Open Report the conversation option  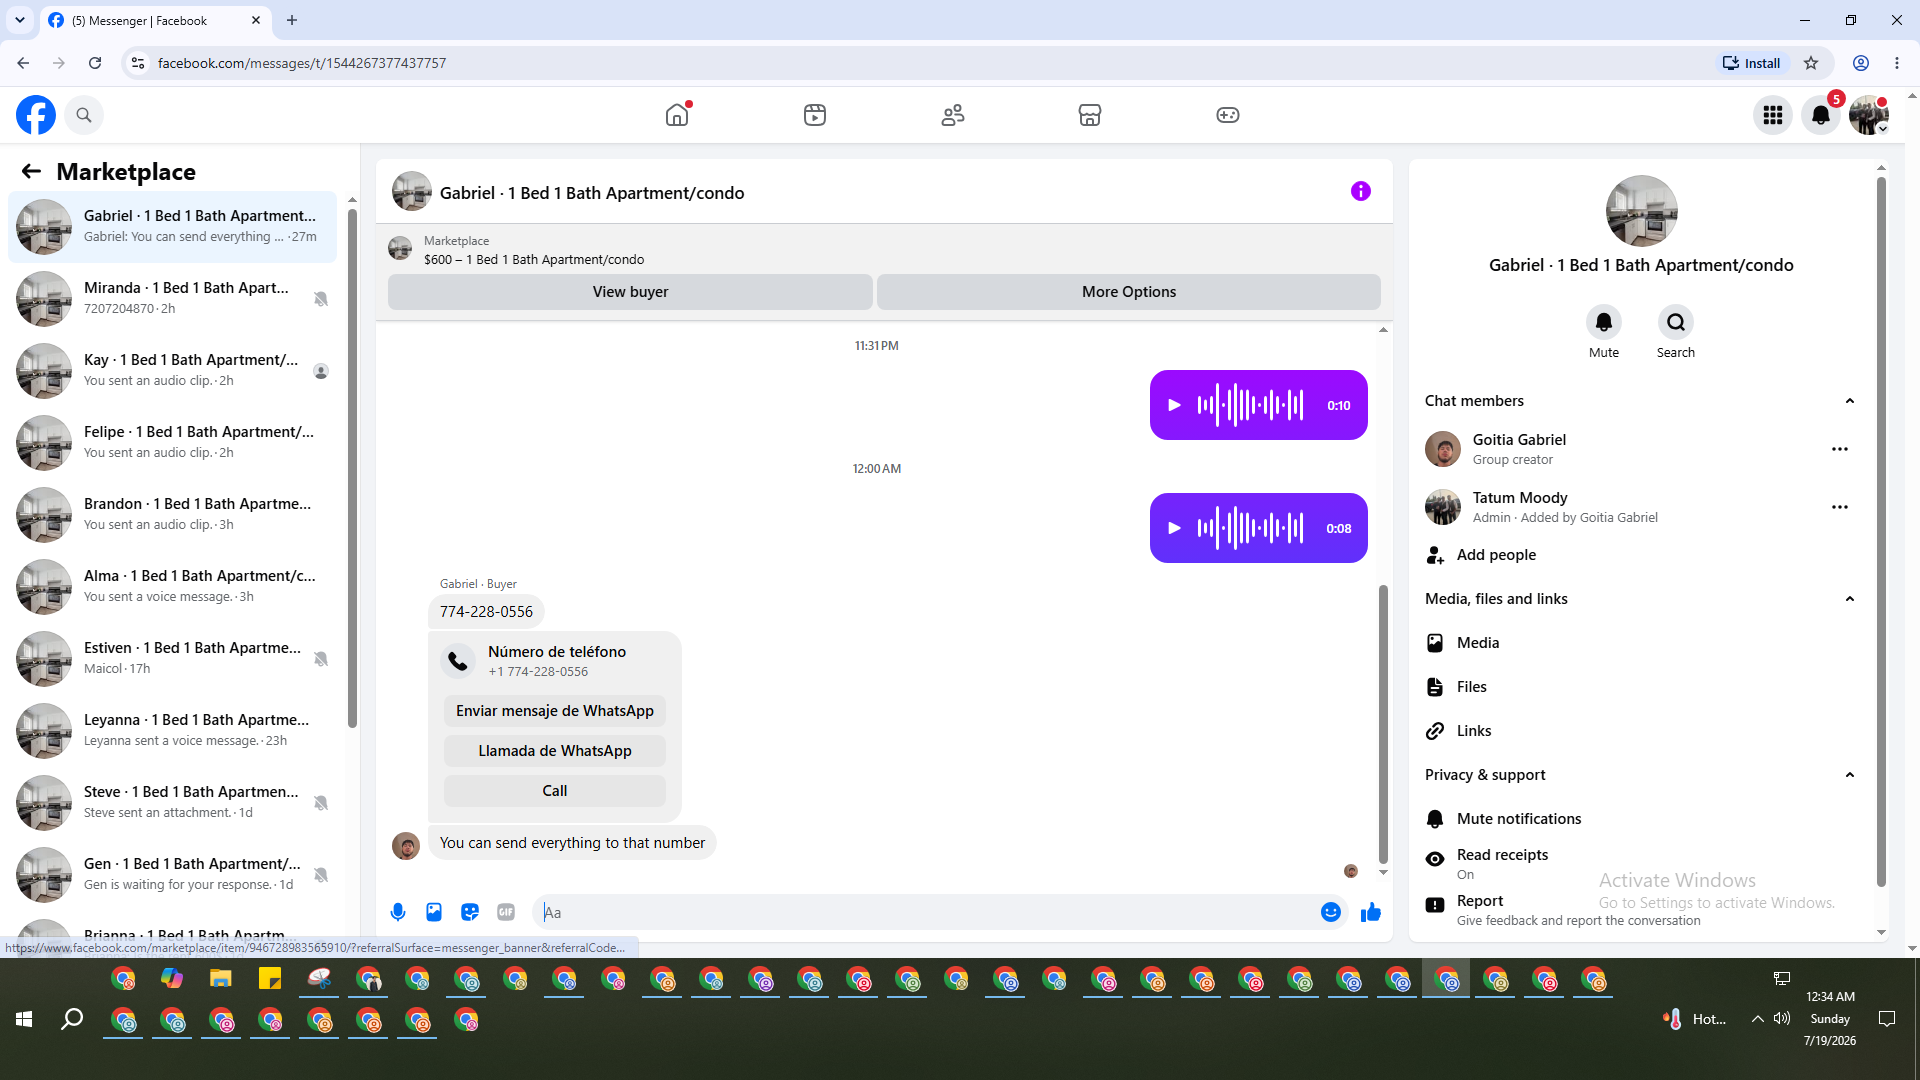(1640, 909)
